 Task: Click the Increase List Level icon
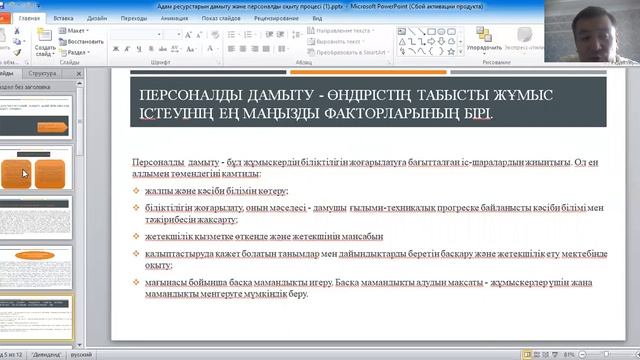(280, 35)
